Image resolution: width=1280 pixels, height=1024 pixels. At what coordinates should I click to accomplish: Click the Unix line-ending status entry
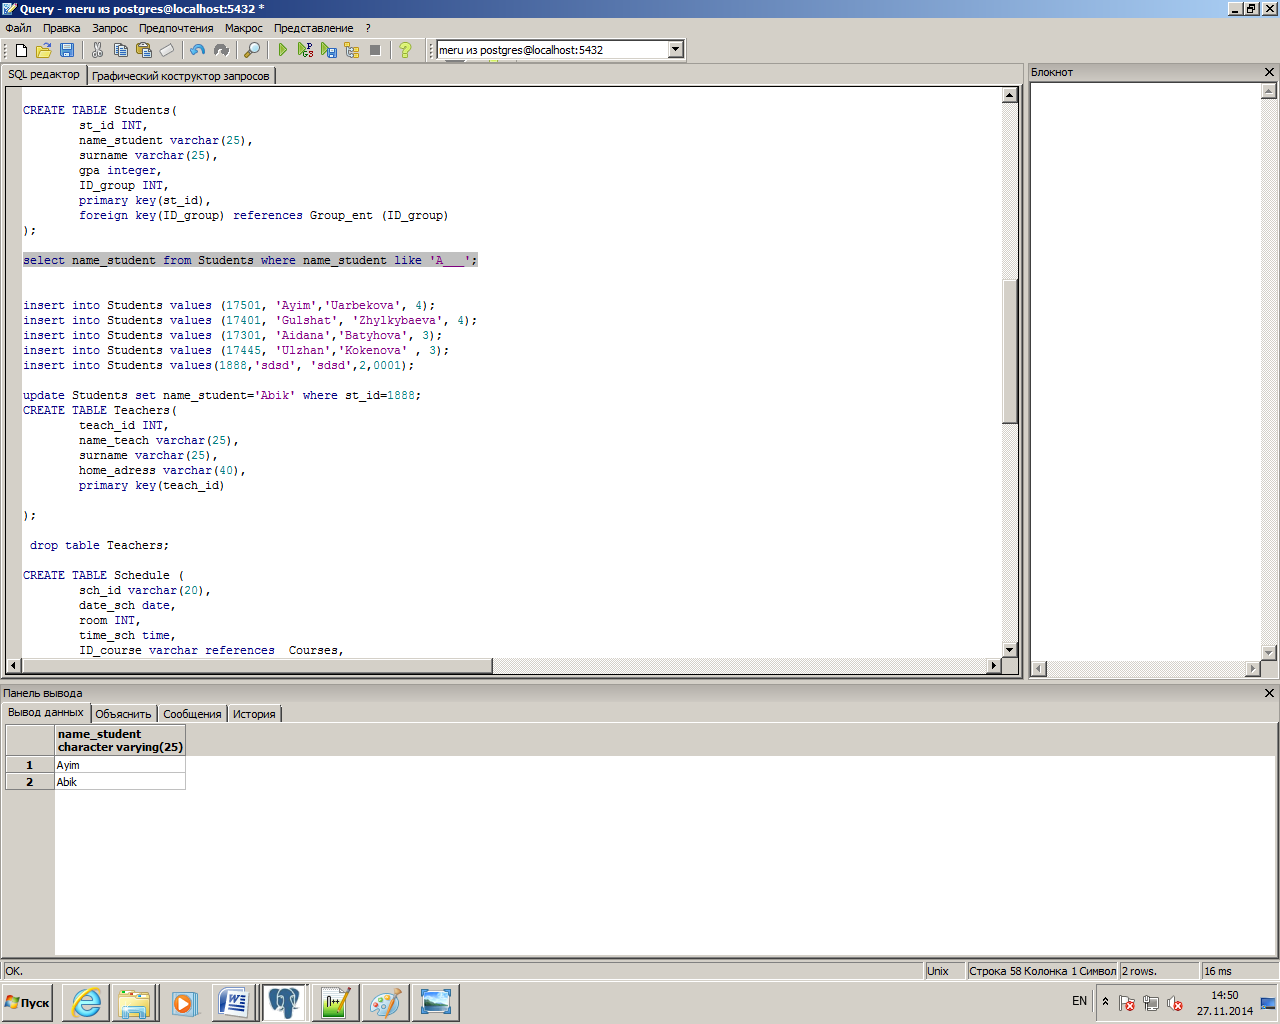945,971
